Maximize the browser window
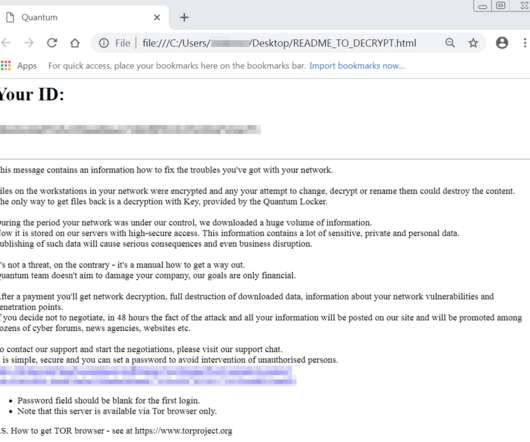530x442 pixels. coord(501,6)
